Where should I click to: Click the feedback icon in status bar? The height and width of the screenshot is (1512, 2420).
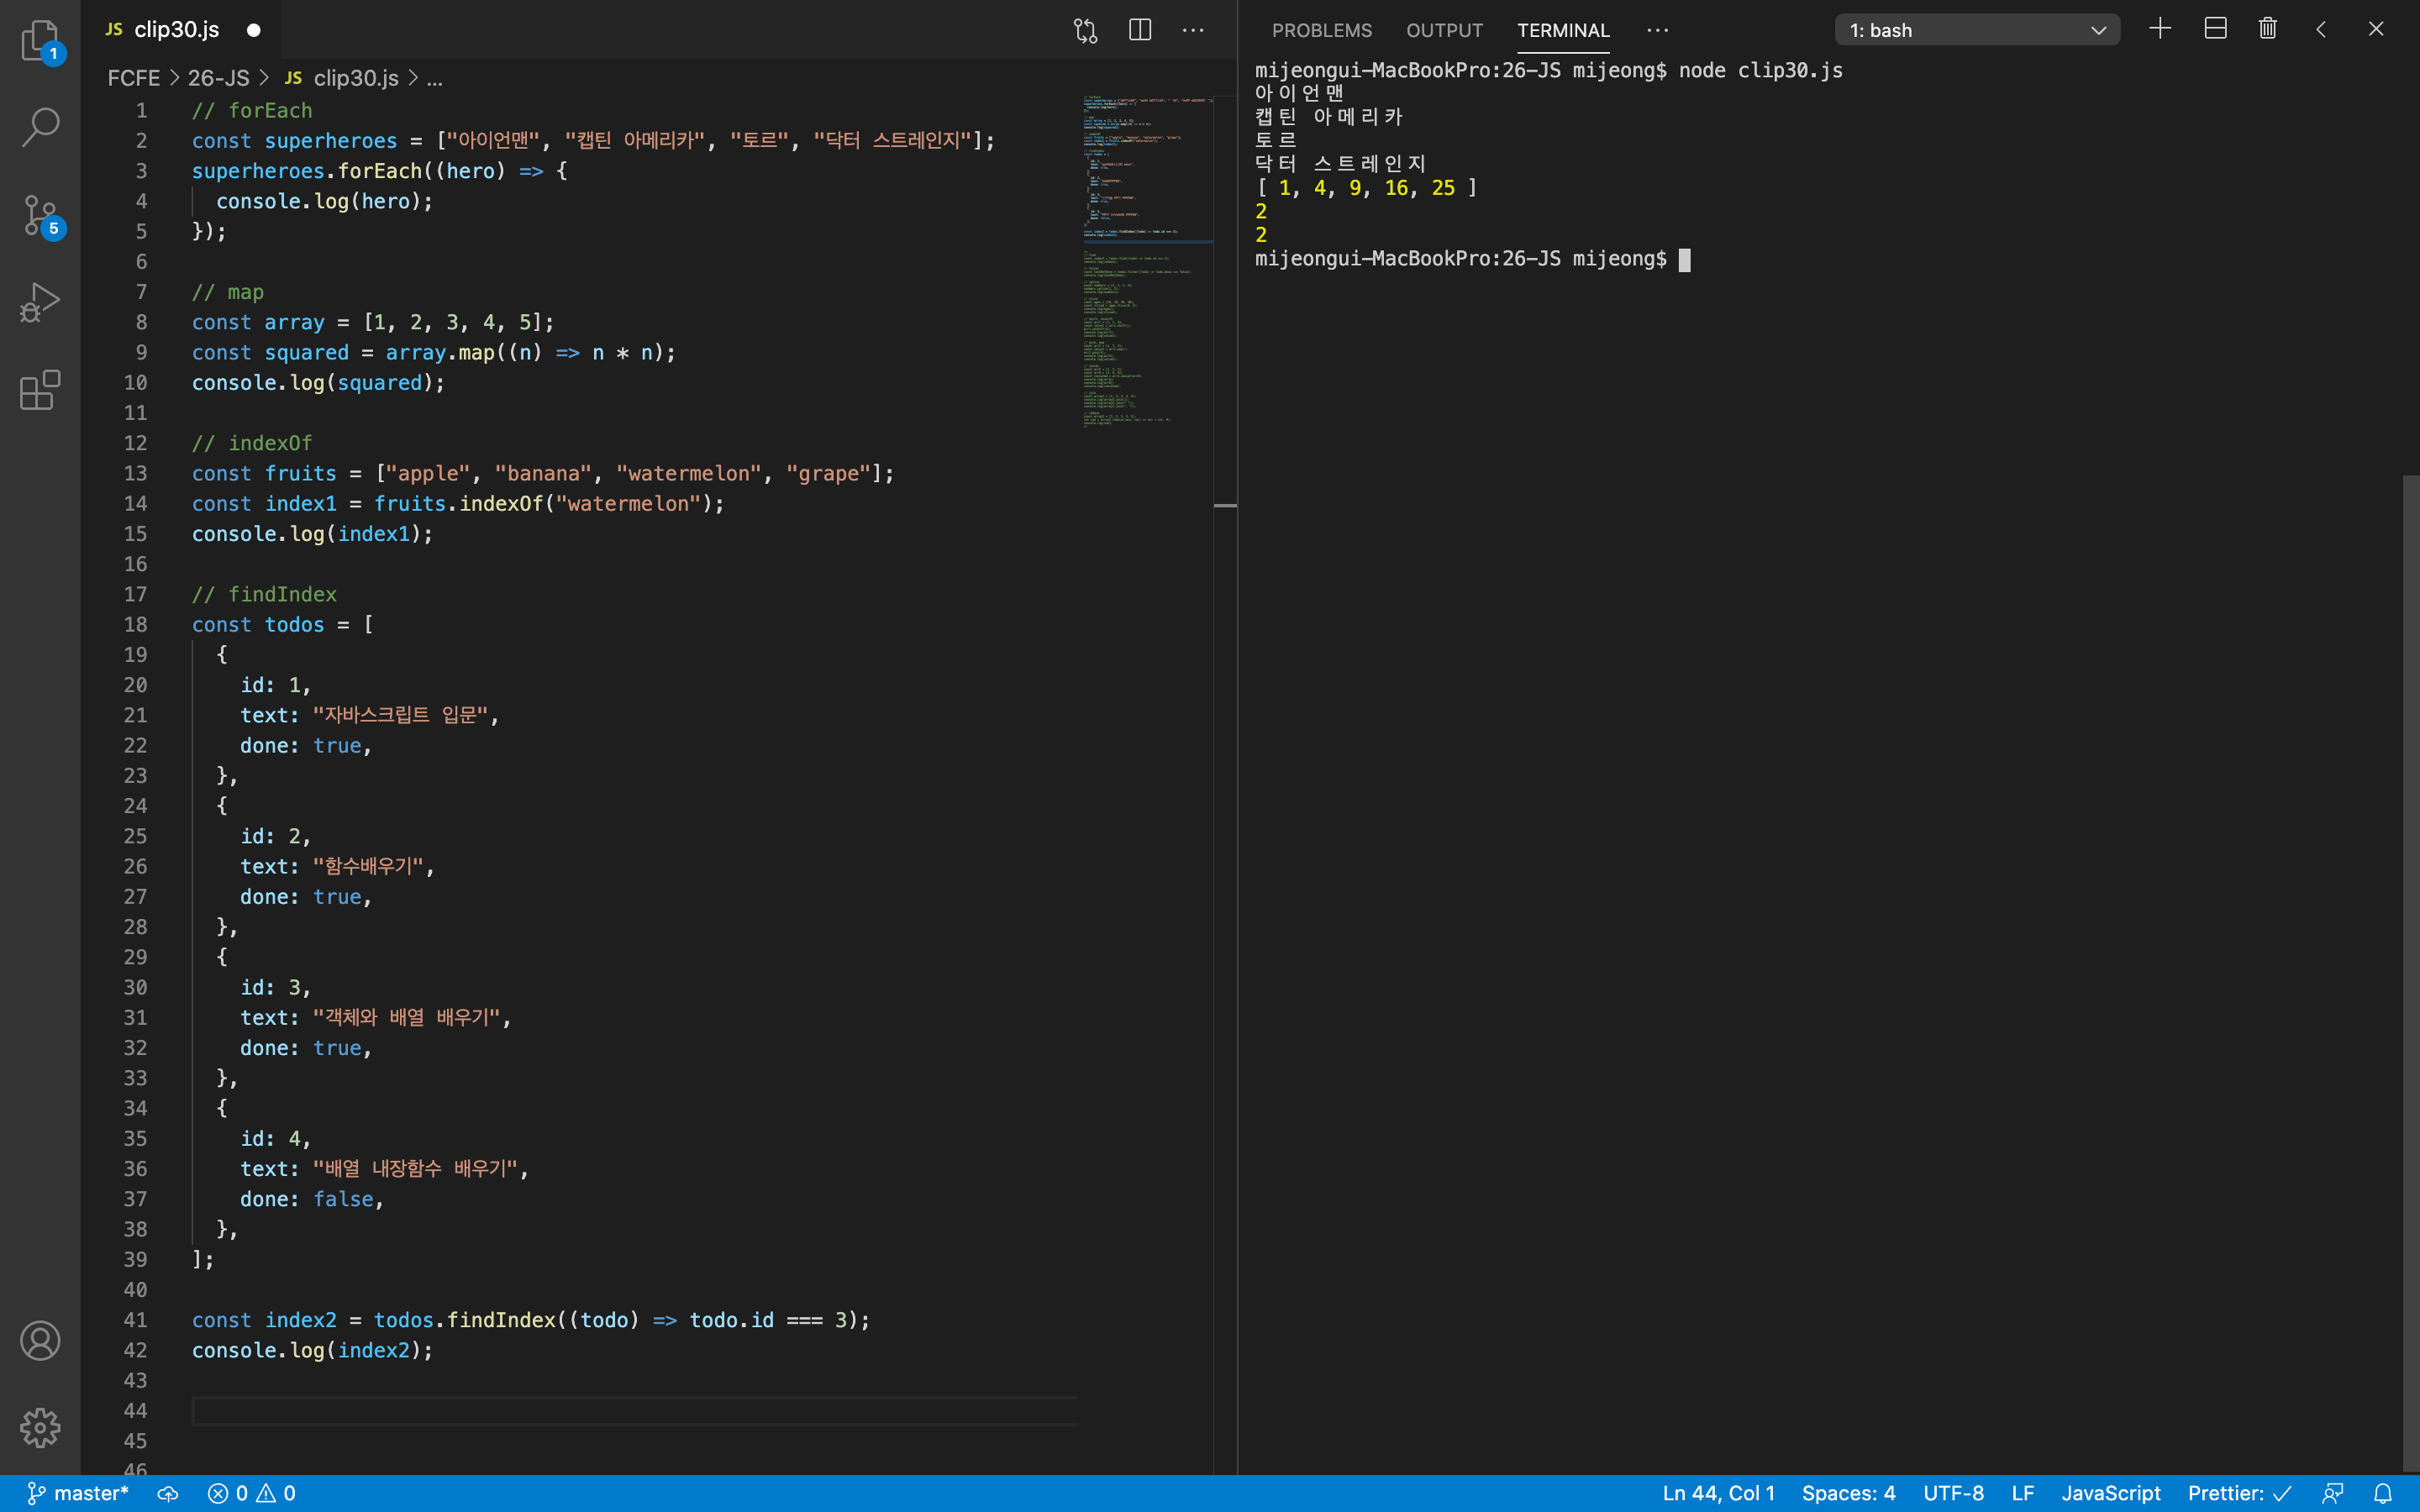click(x=2333, y=1493)
